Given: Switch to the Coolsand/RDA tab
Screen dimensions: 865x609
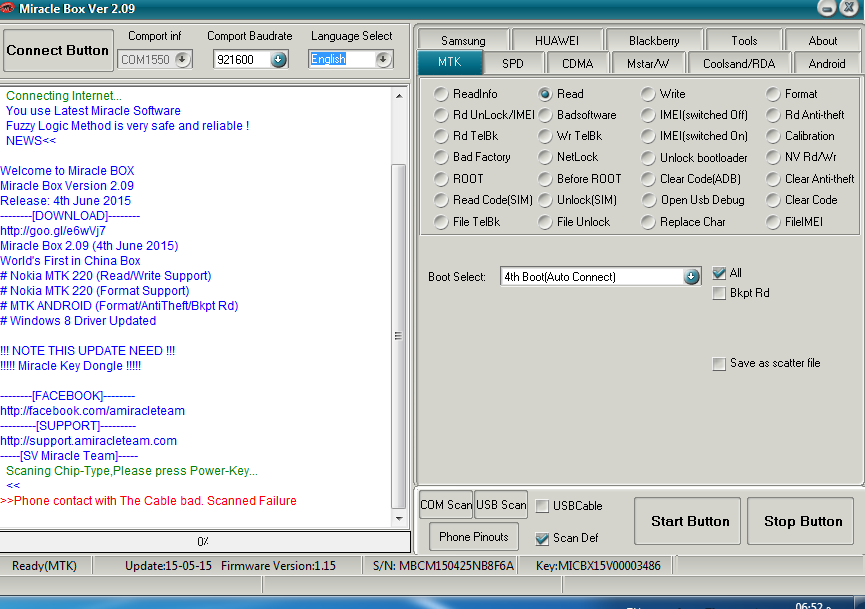Looking at the screenshot, I should tap(739, 63).
